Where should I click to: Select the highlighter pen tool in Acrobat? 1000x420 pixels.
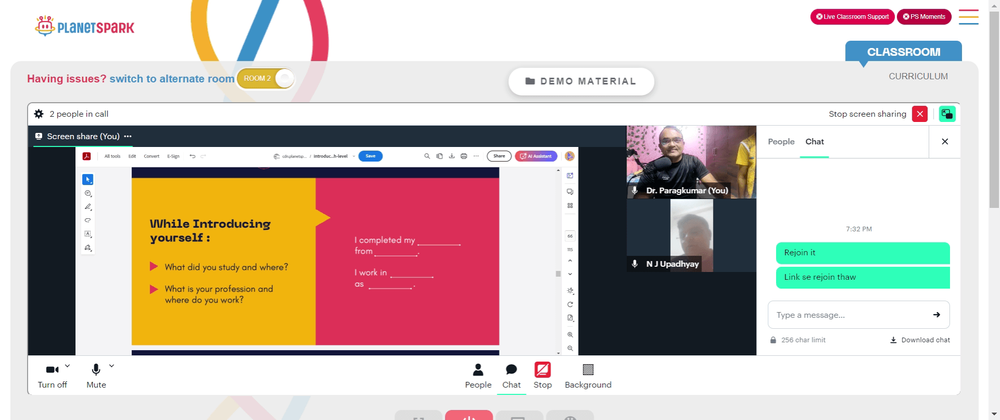[x=88, y=206]
